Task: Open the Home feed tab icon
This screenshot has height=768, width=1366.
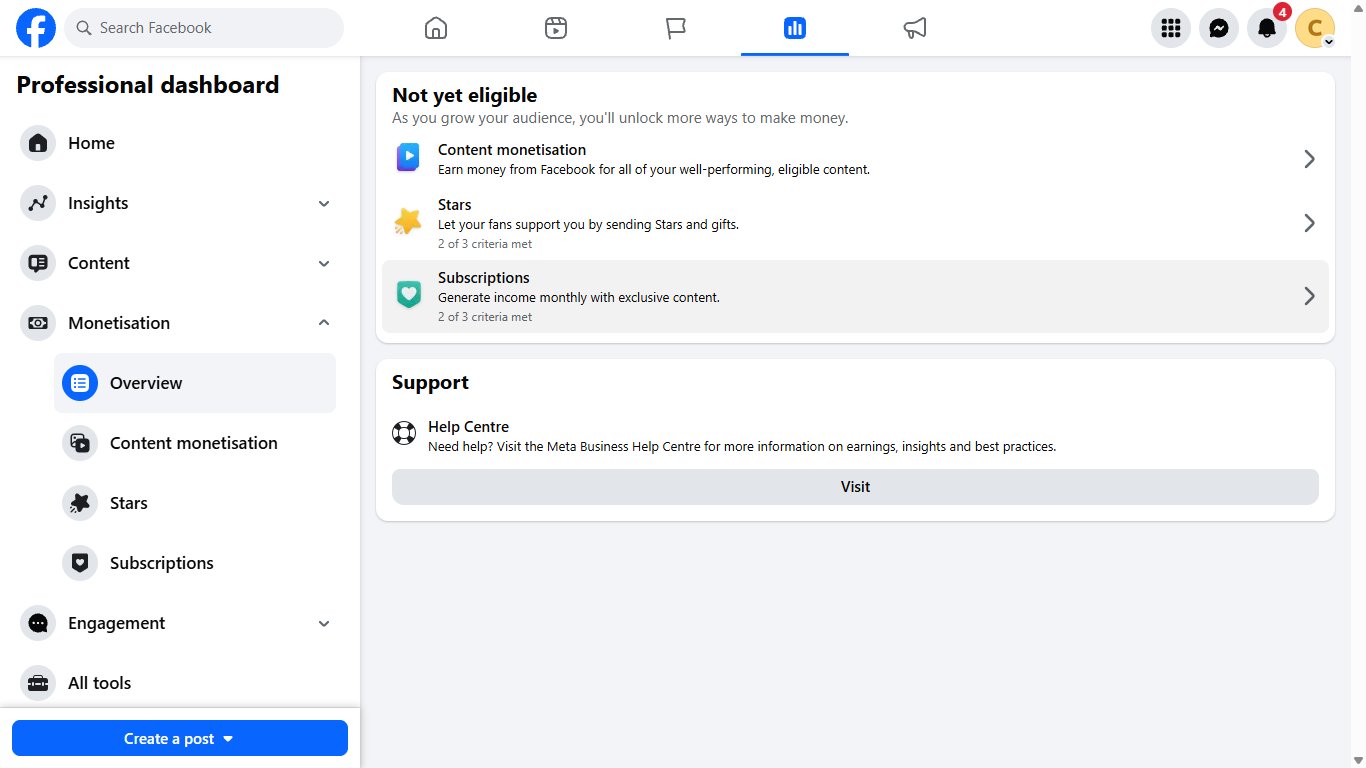Action: click(x=436, y=28)
